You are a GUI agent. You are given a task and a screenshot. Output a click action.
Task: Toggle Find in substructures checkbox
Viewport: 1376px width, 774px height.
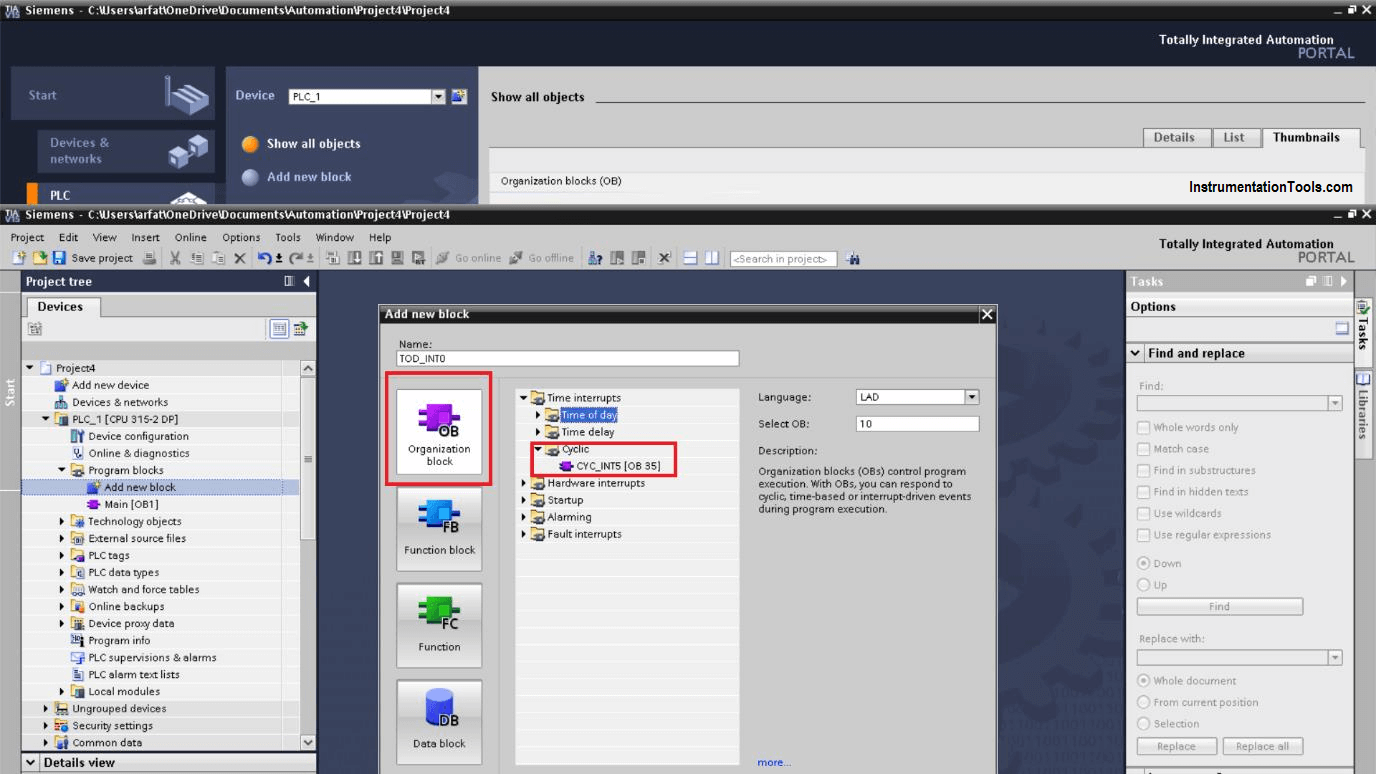point(1144,470)
